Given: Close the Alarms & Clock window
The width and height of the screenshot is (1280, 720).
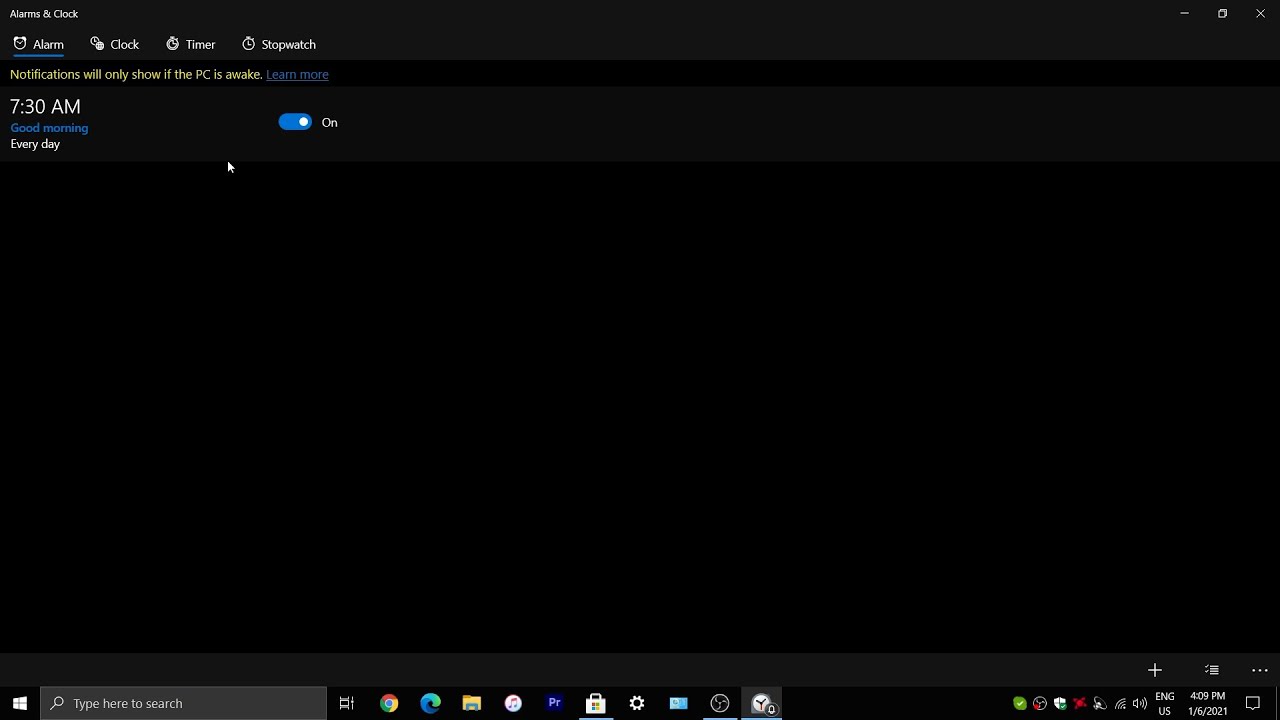Looking at the screenshot, I should pos(1260,13).
